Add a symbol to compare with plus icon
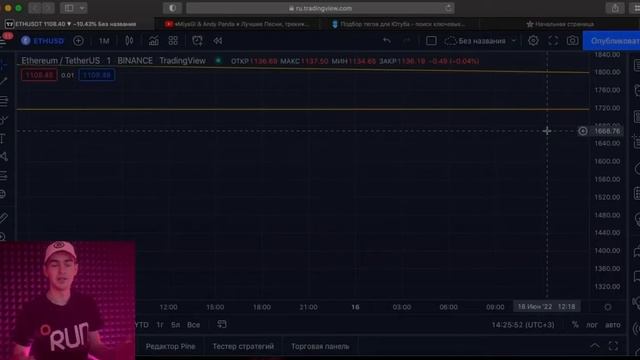This screenshot has height=360, width=640. click(78, 41)
